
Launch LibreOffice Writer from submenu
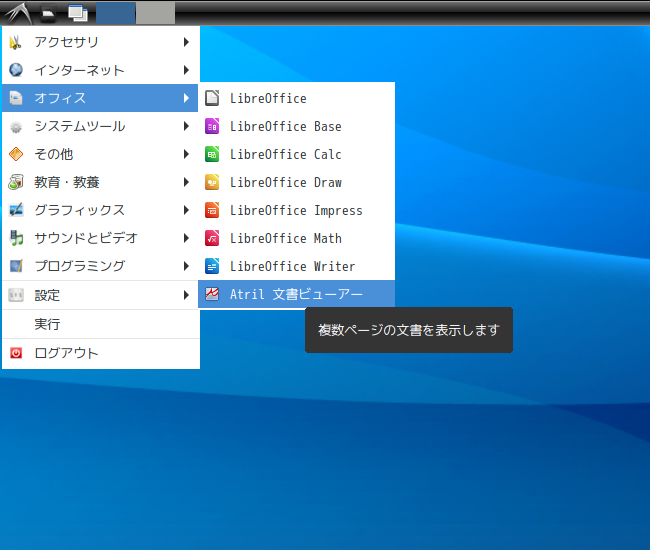(x=296, y=266)
